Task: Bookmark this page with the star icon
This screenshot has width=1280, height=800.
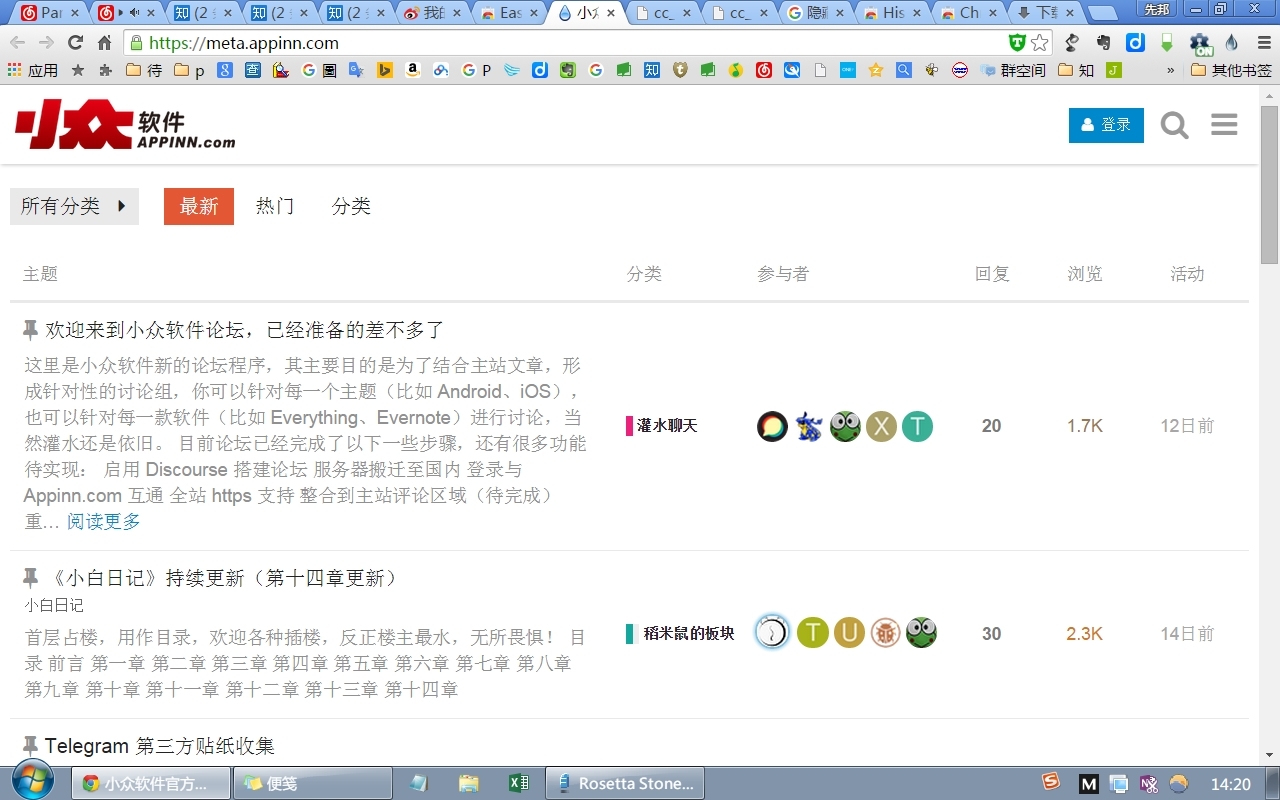Action: [1040, 43]
